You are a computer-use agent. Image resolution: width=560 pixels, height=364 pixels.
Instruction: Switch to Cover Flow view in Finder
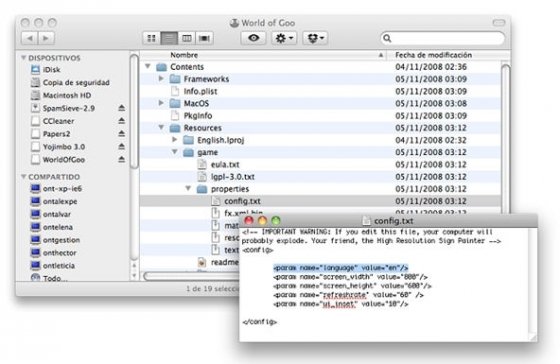click(x=204, y=38)
